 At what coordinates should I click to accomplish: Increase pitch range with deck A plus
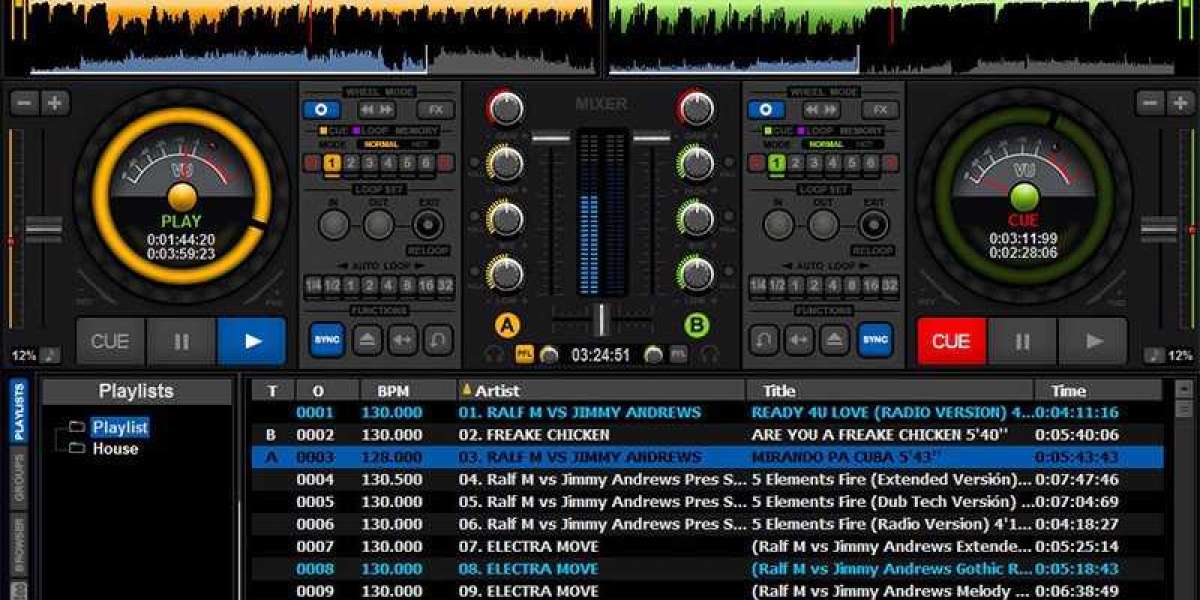tap(55, 102)
